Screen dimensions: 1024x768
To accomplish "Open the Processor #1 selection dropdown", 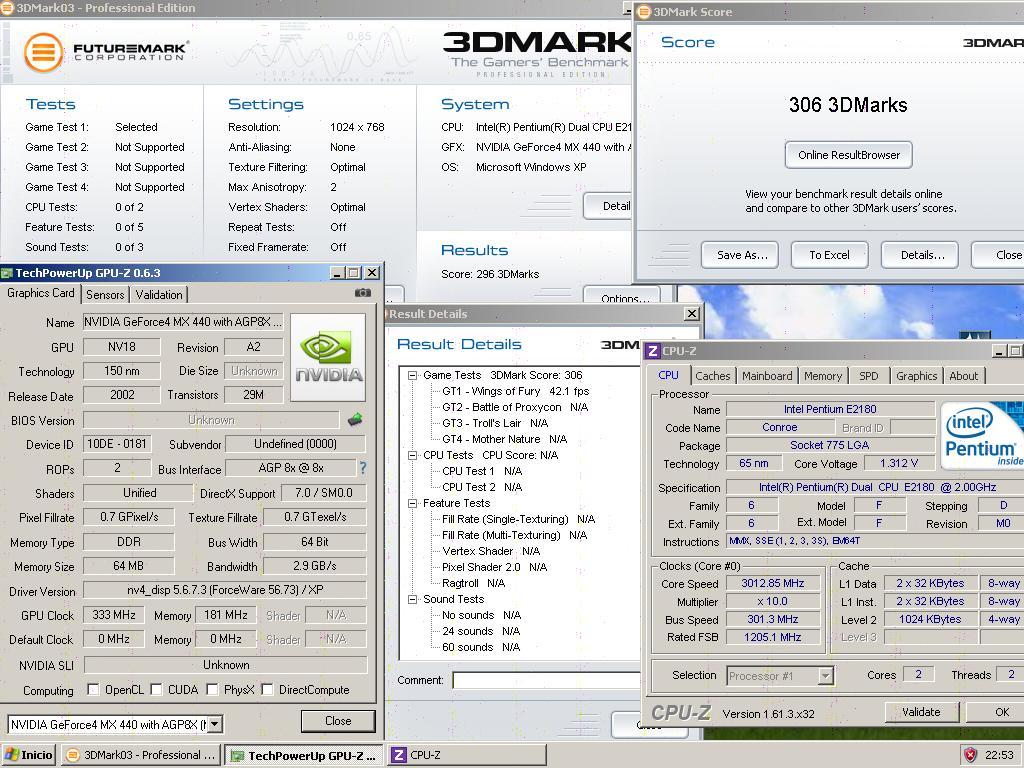I will (x=826, y=675).
